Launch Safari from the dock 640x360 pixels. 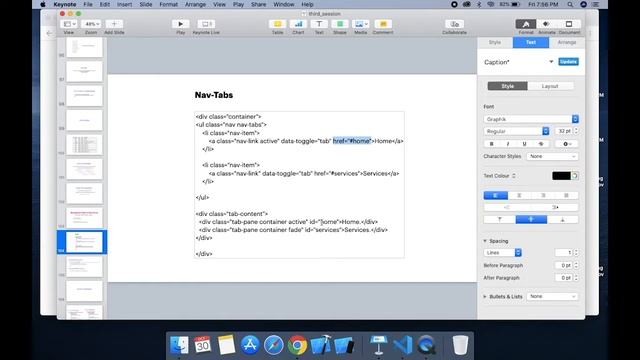[273, 345]
